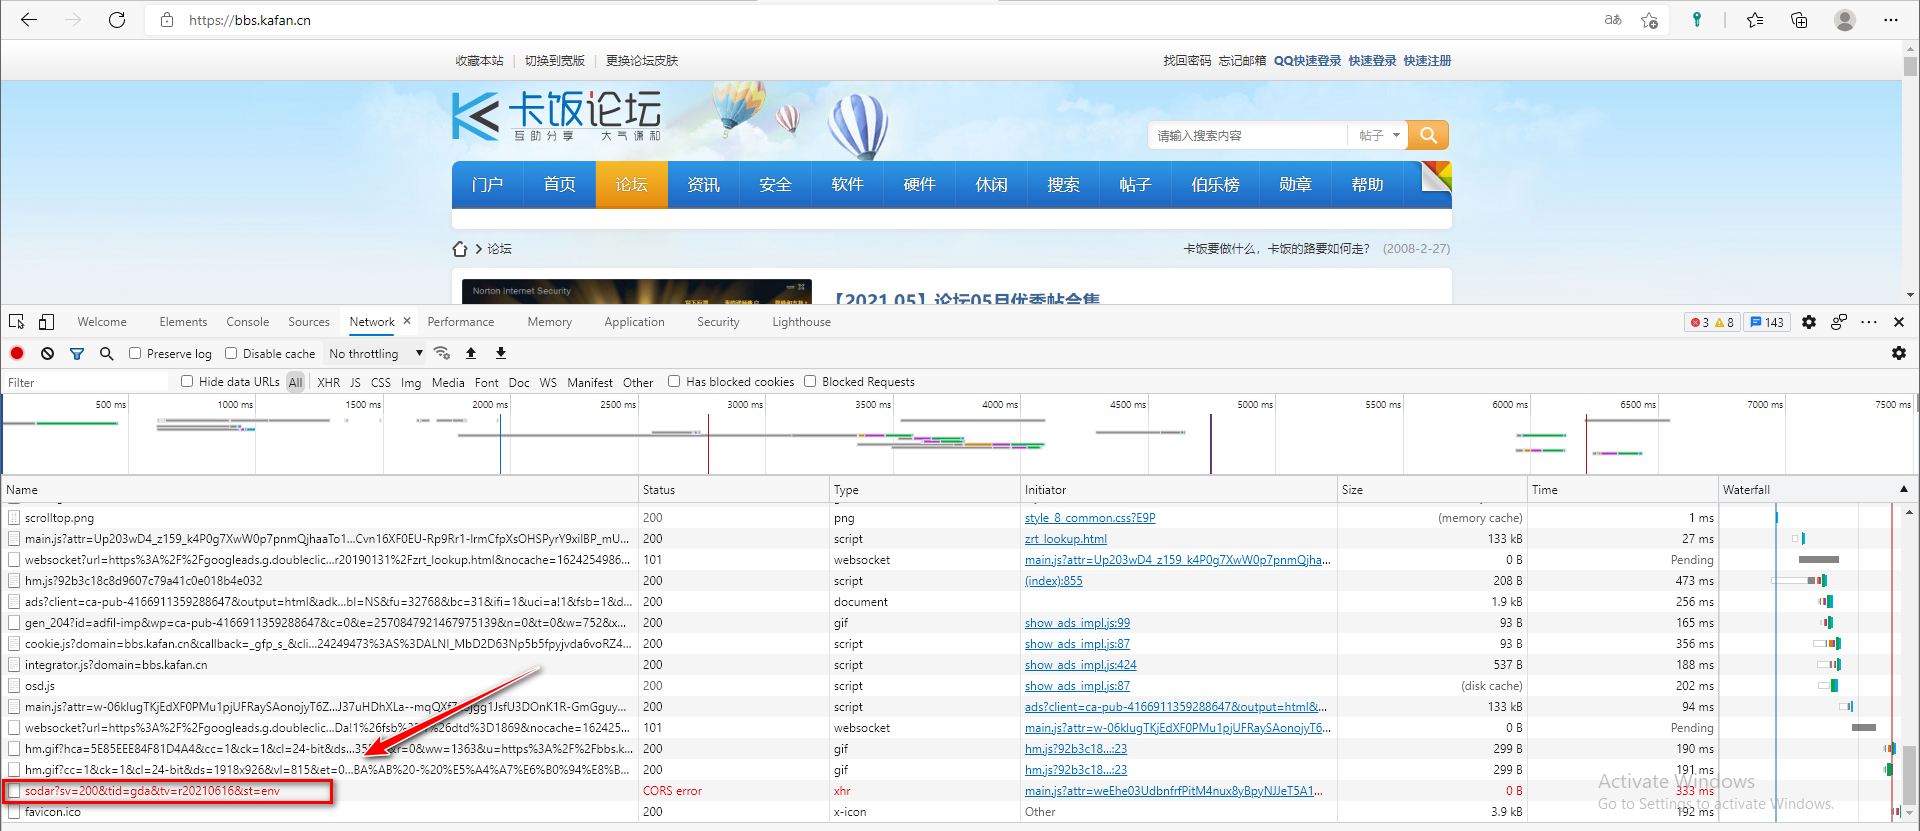Open network search magnifier icon
The height and width of the screenshot is (831, 1920).
click(106, 353)
